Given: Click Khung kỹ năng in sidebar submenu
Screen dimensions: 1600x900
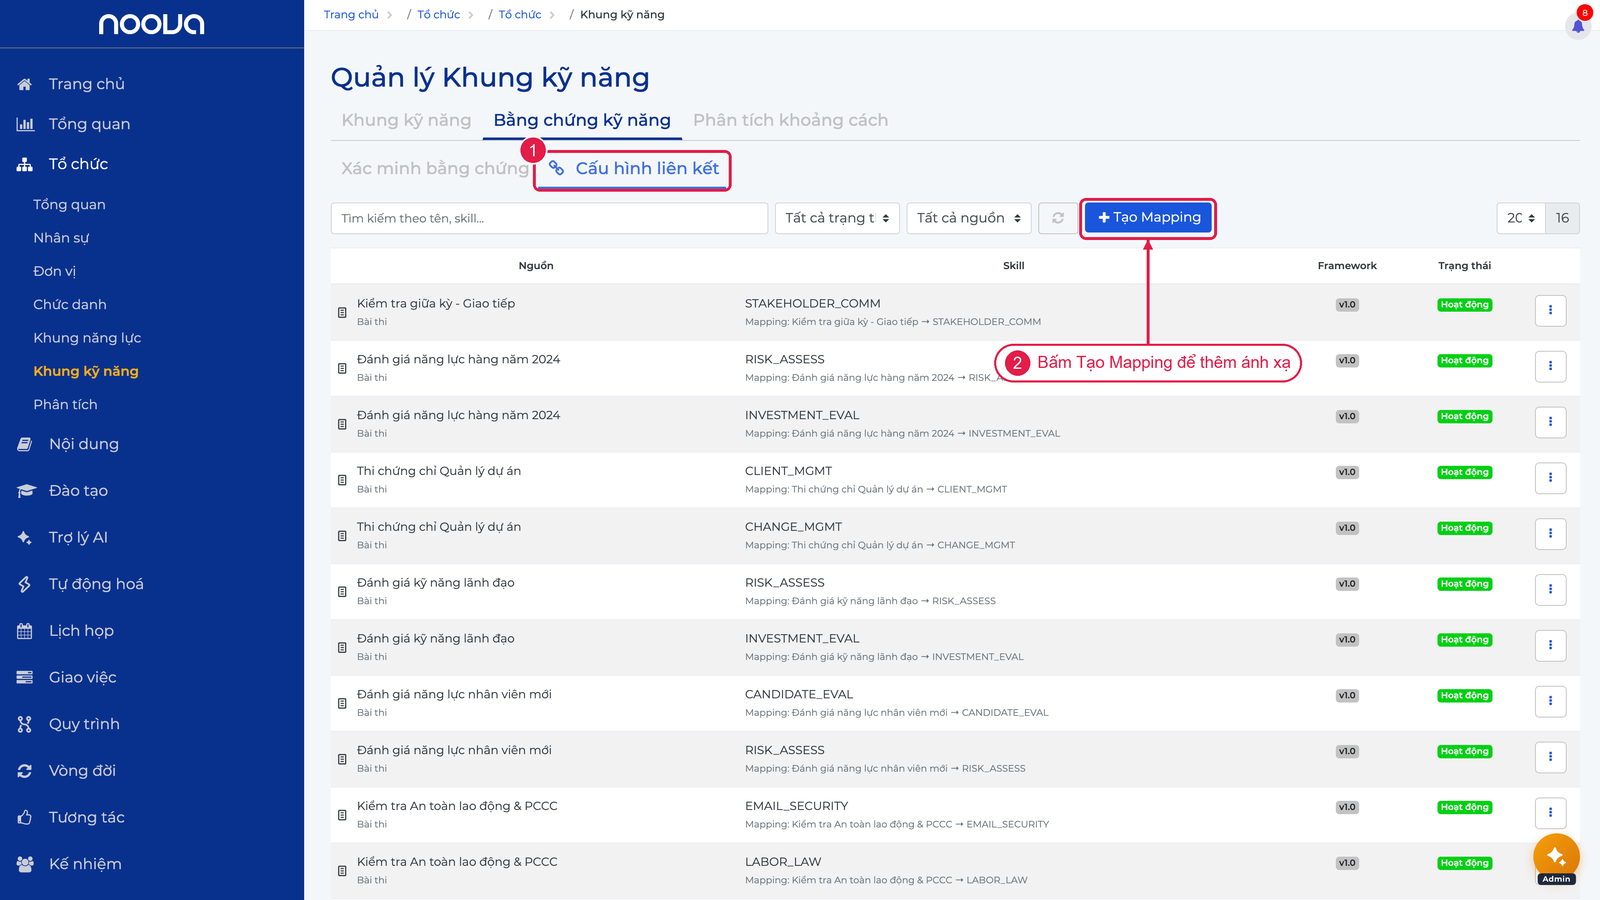Looking at the screenshot, I should tap(86, 371).
